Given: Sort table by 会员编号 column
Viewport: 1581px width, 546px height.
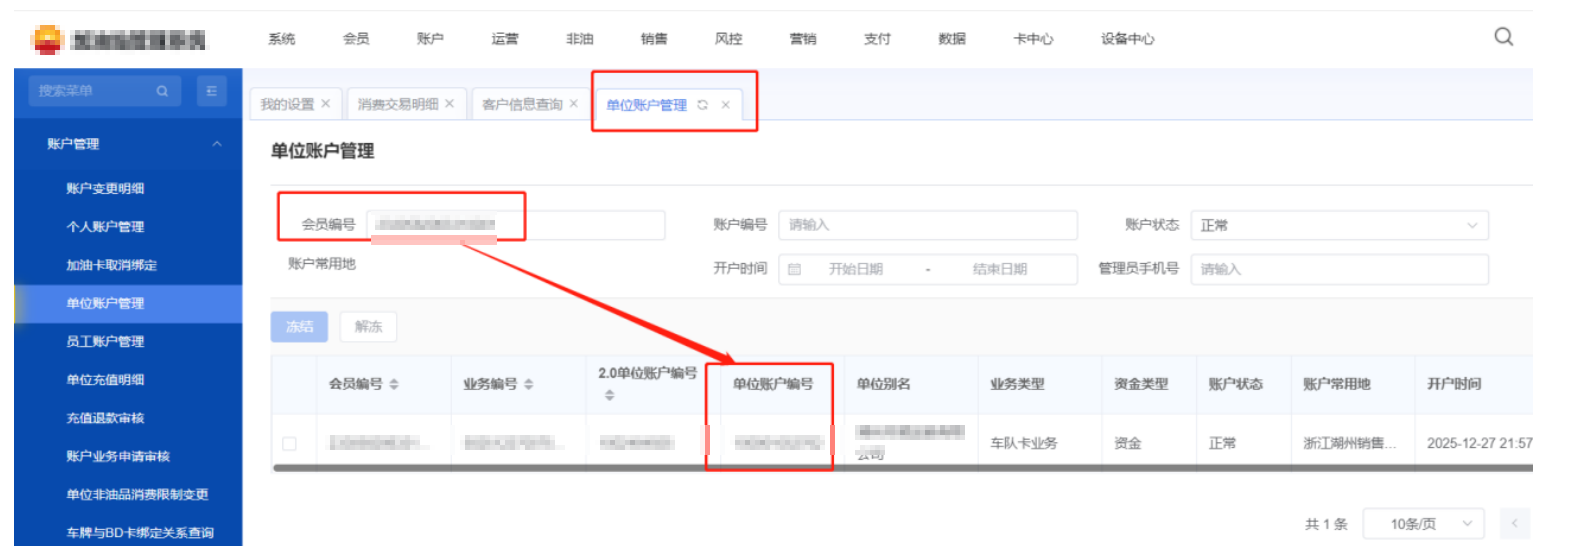Looking at the screenshot, I should pos(394,385).
